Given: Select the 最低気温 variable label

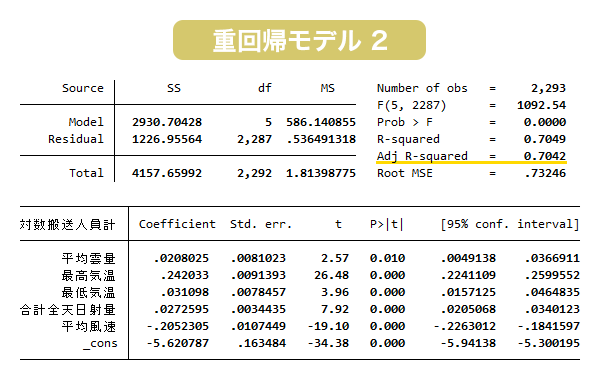Looking at the screenshot, I should [x=88, y=292].
